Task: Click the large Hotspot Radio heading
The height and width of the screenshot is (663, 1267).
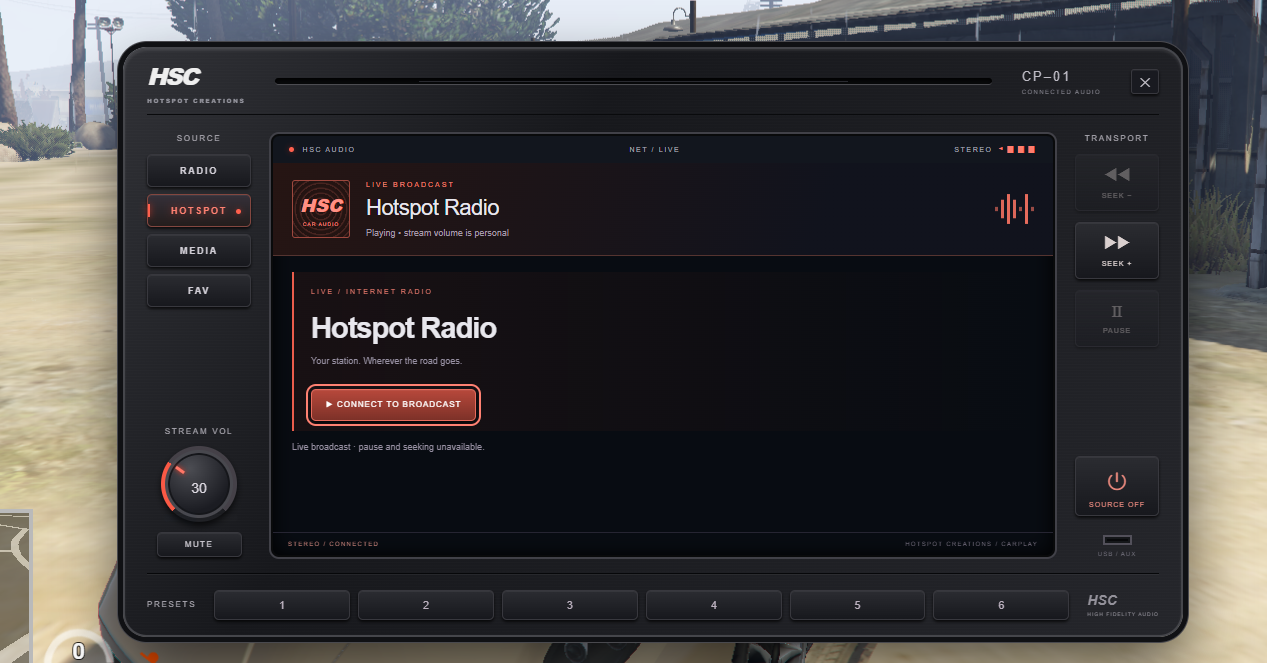Action: click(404, 328)
